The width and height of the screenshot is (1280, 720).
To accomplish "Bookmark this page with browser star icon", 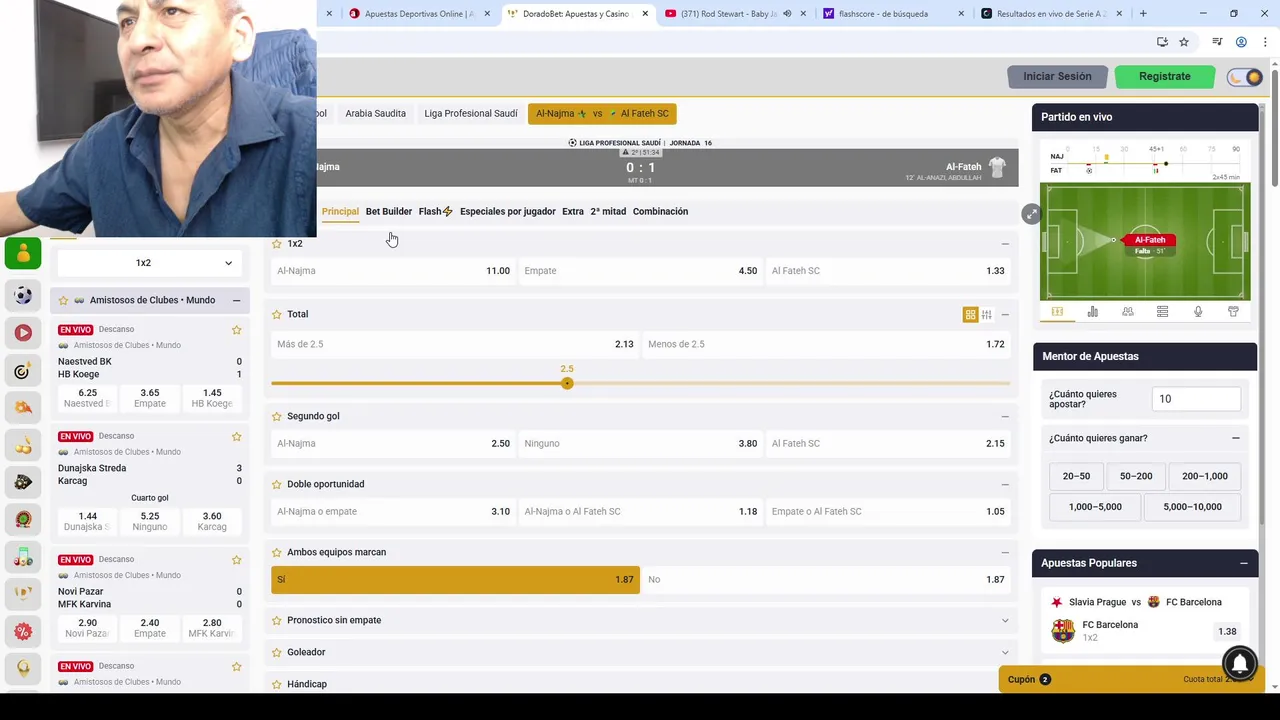I will pyautogui.click(x=1184, y=42).
